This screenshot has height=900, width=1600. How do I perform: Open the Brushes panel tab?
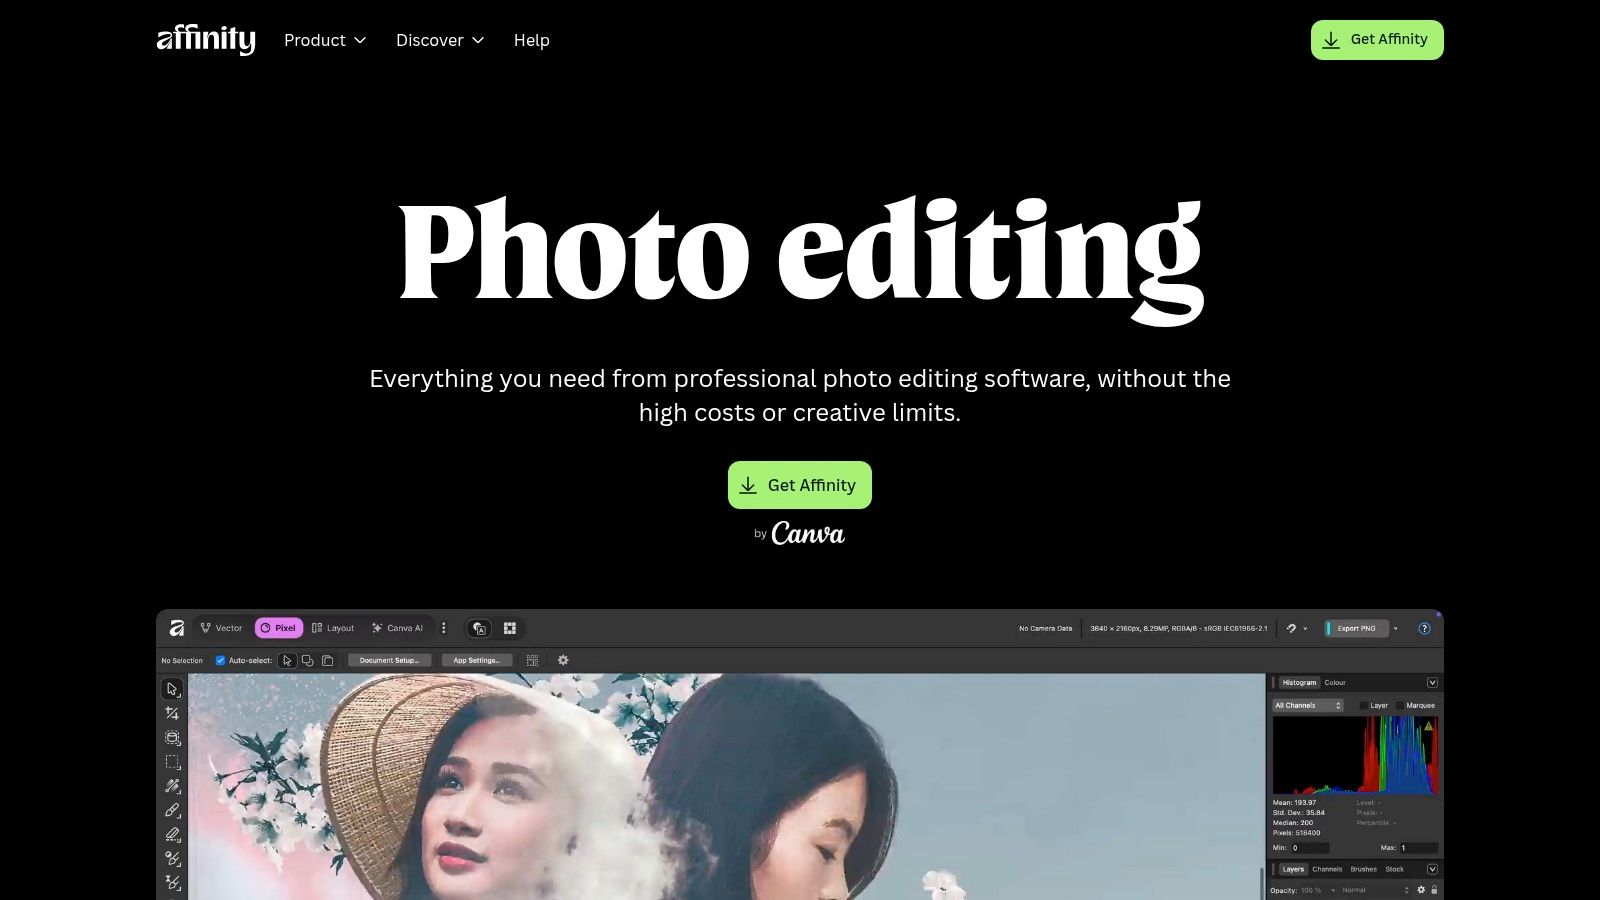tap(1364, 869)
